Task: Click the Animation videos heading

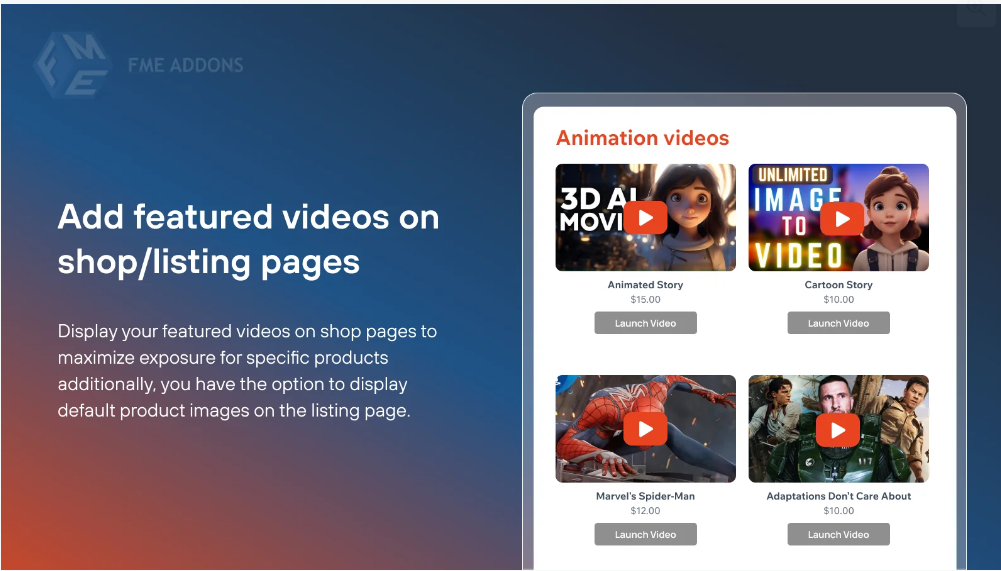Action: point(642,138)
